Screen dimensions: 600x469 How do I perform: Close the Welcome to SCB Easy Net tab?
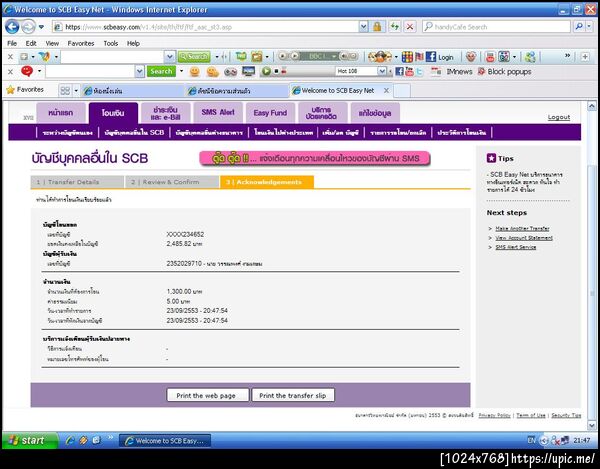click(386, 91)
